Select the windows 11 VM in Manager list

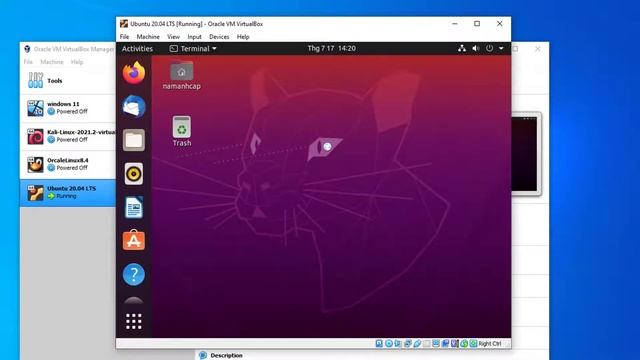pos(68,108)
